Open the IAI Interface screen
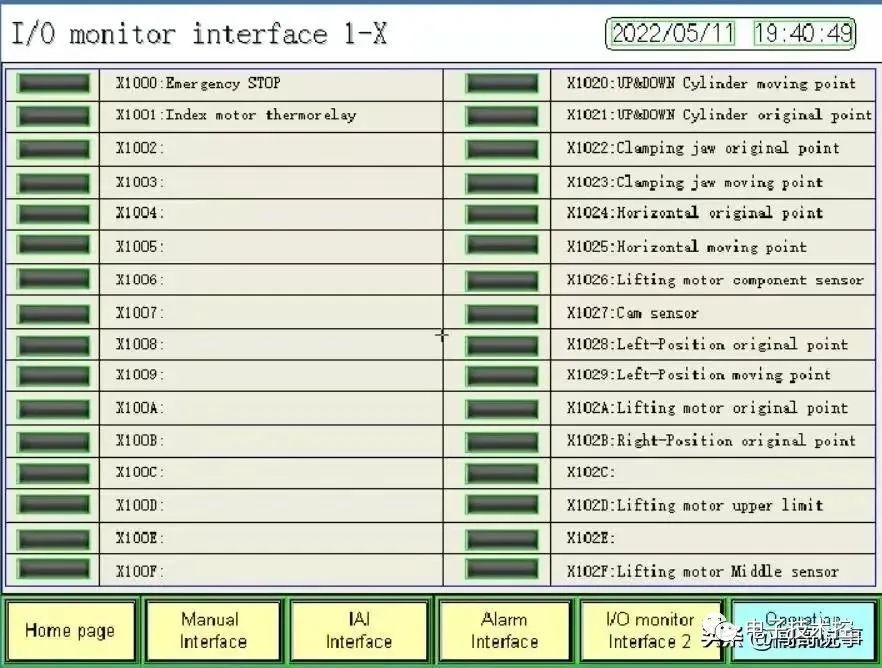 (358, 631)
